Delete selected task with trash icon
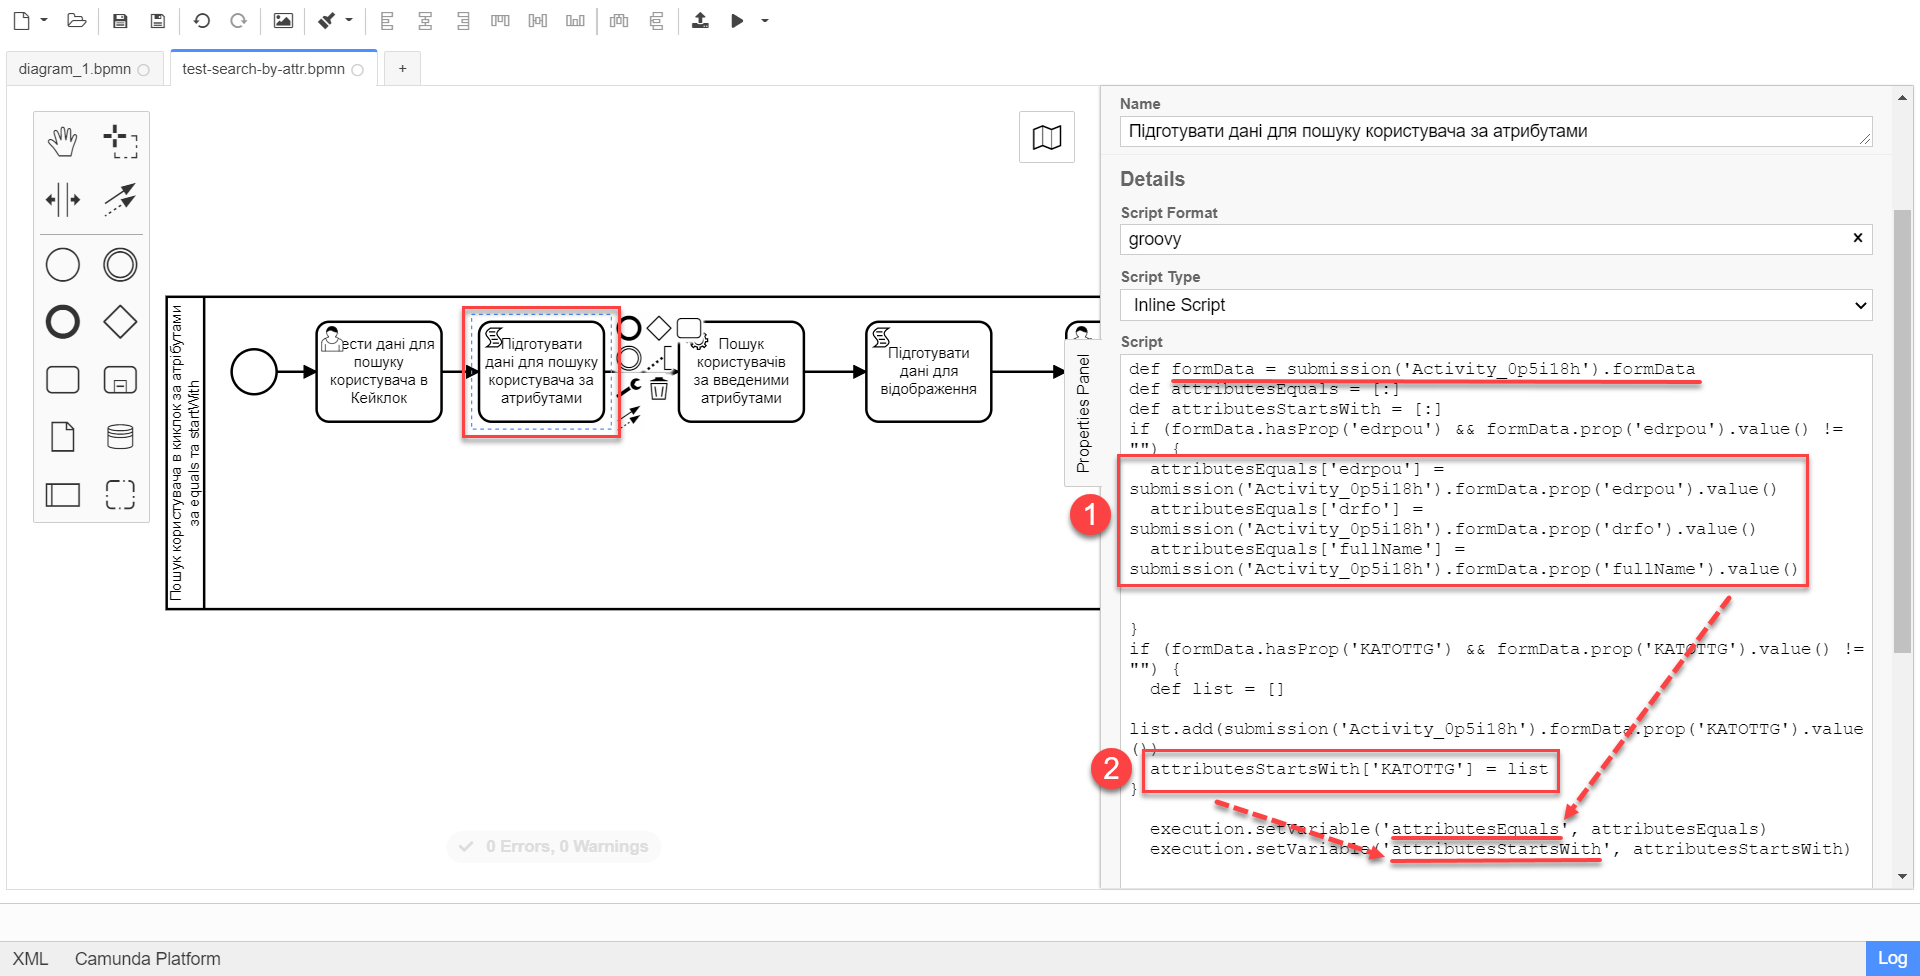Viewport: 1920px width, 976px height. click(658, 389)
